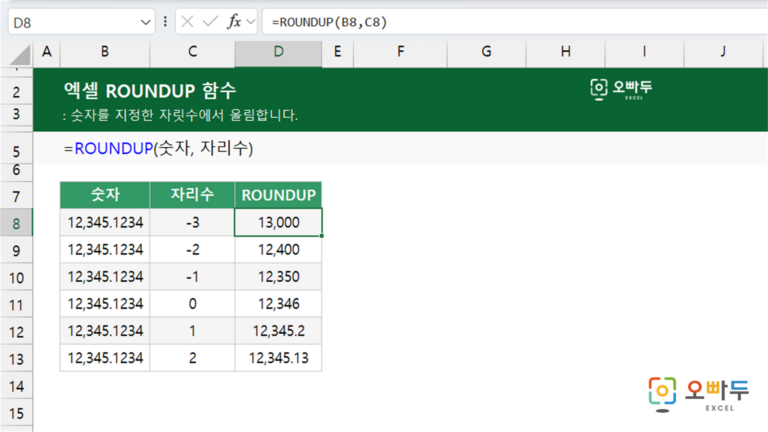Select column E header

(x=337, y=52)
